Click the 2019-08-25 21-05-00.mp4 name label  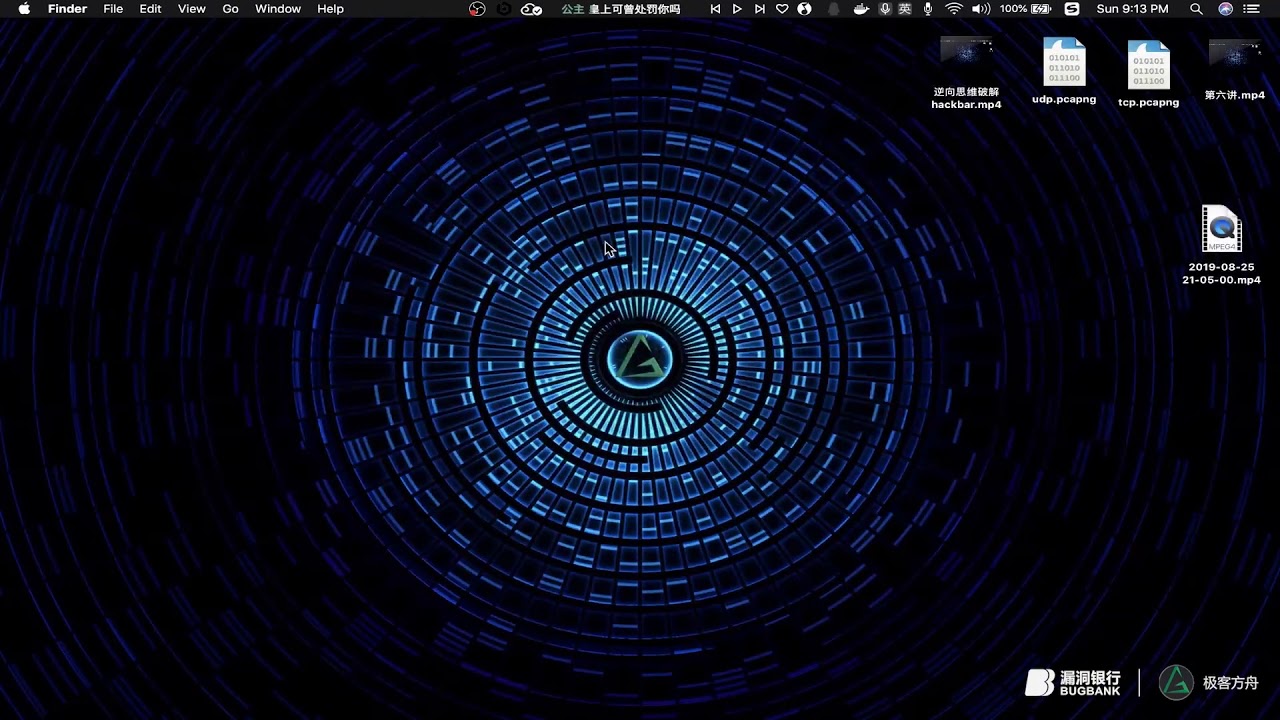[x=1221, y=274]
